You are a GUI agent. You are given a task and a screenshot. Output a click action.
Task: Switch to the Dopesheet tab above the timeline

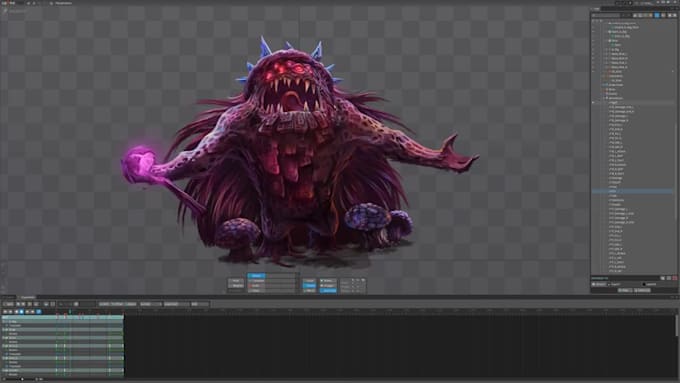pyautogui.click(x=27, y=297)
